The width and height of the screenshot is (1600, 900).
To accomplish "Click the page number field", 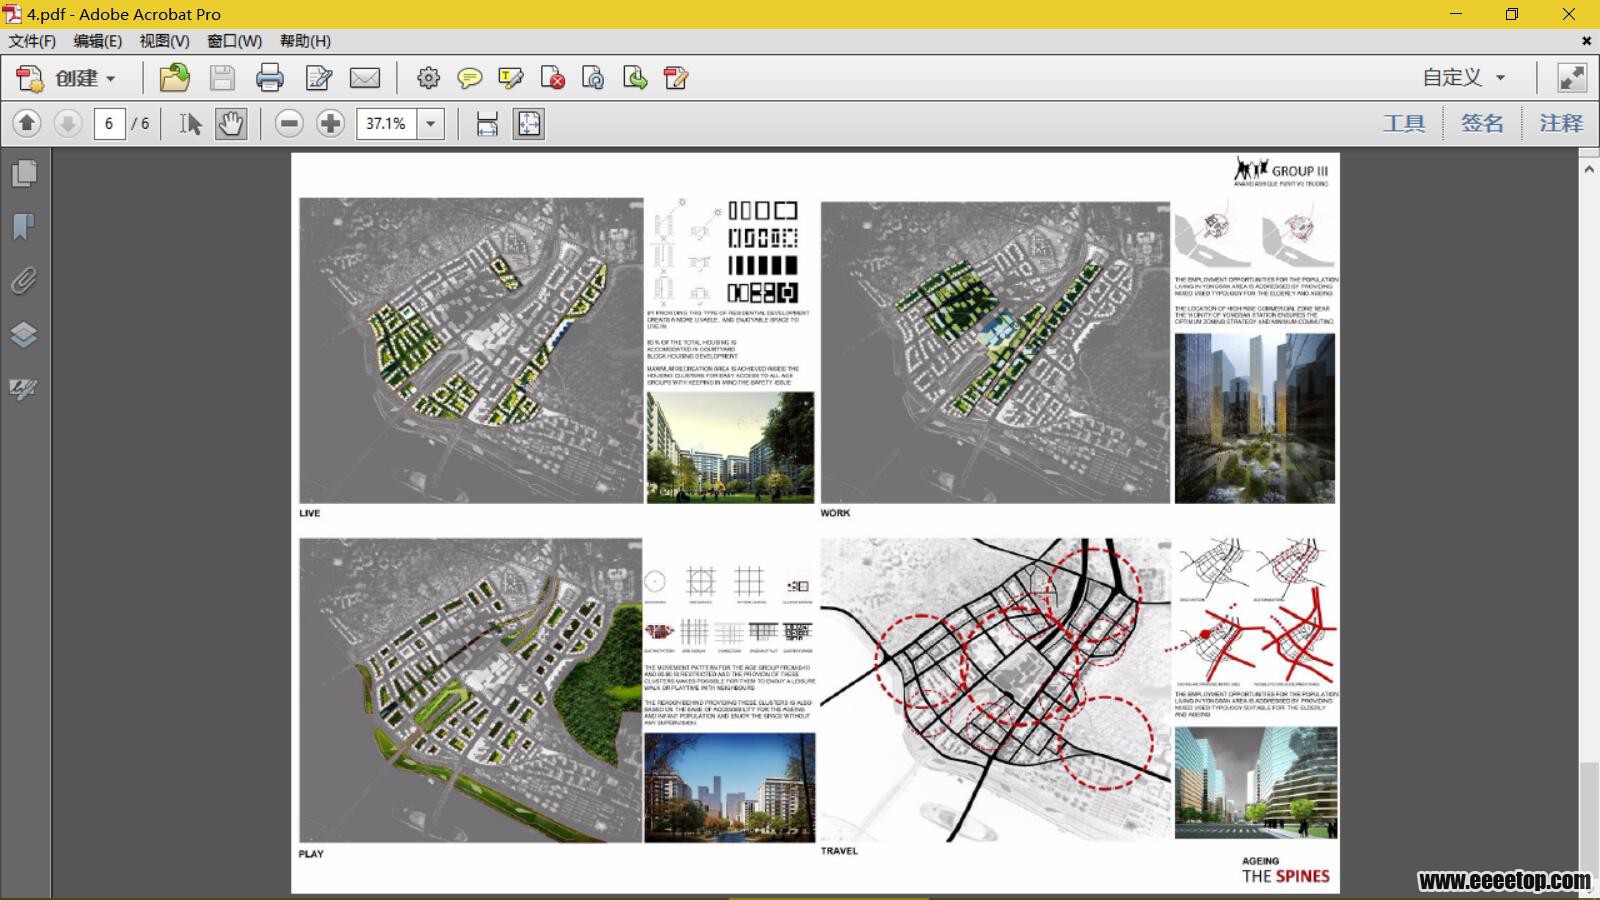I will click(x=109, y=123).
